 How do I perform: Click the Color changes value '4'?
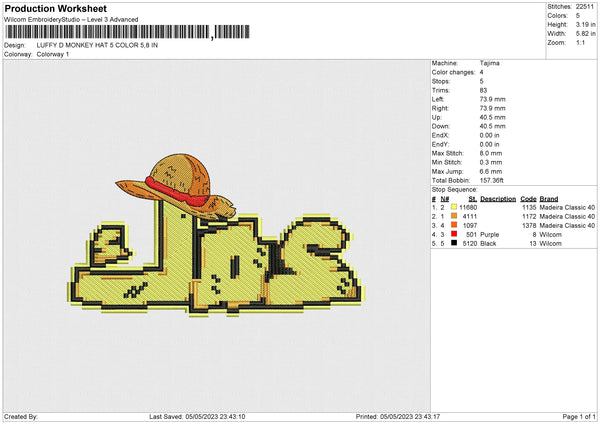(x=481, y=72)
